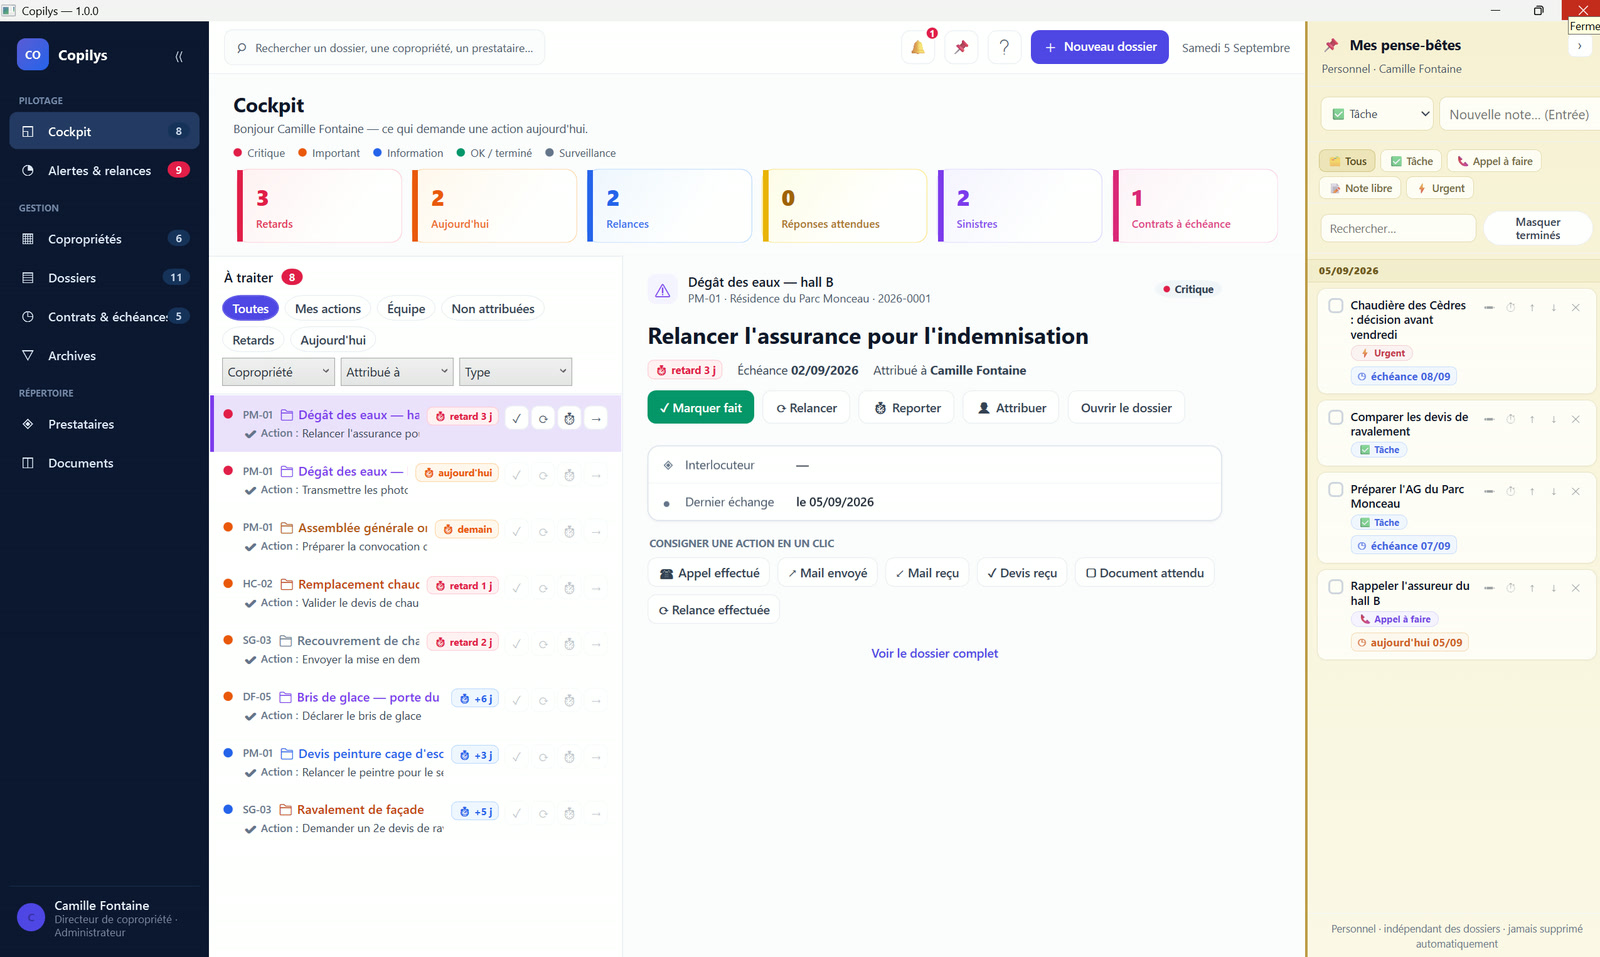The width and height of the screenshot is (1600, 957).
Task: Click the warning triangle icon beside Dégât des eaux
Action: pos(662,290)
